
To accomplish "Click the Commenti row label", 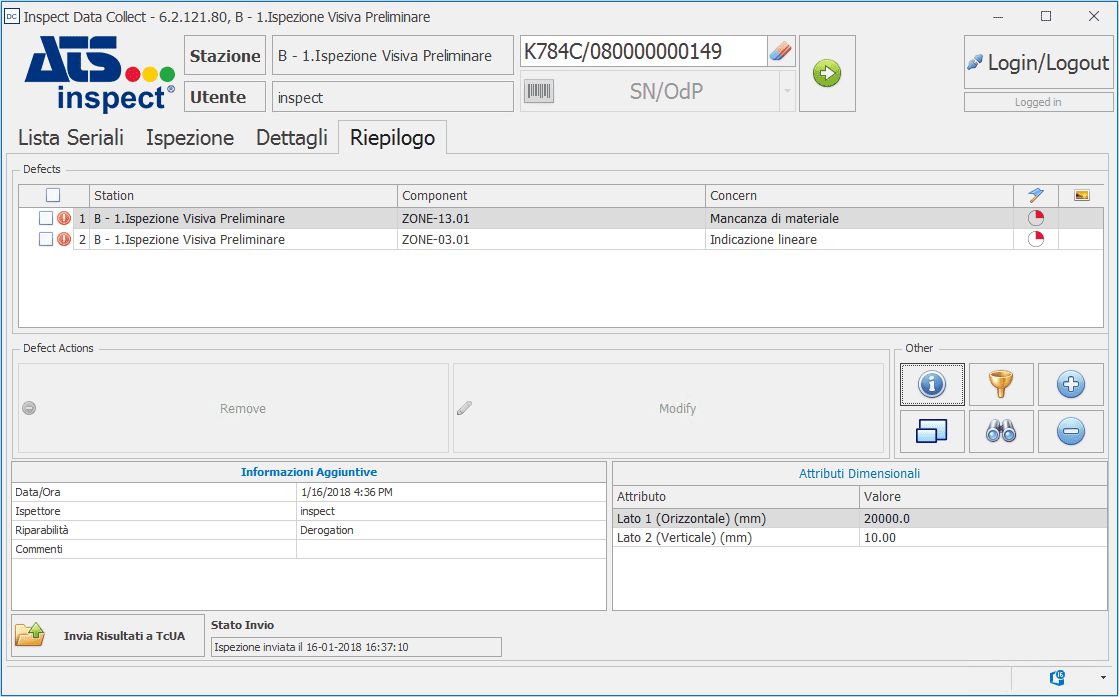I will 153,549.
